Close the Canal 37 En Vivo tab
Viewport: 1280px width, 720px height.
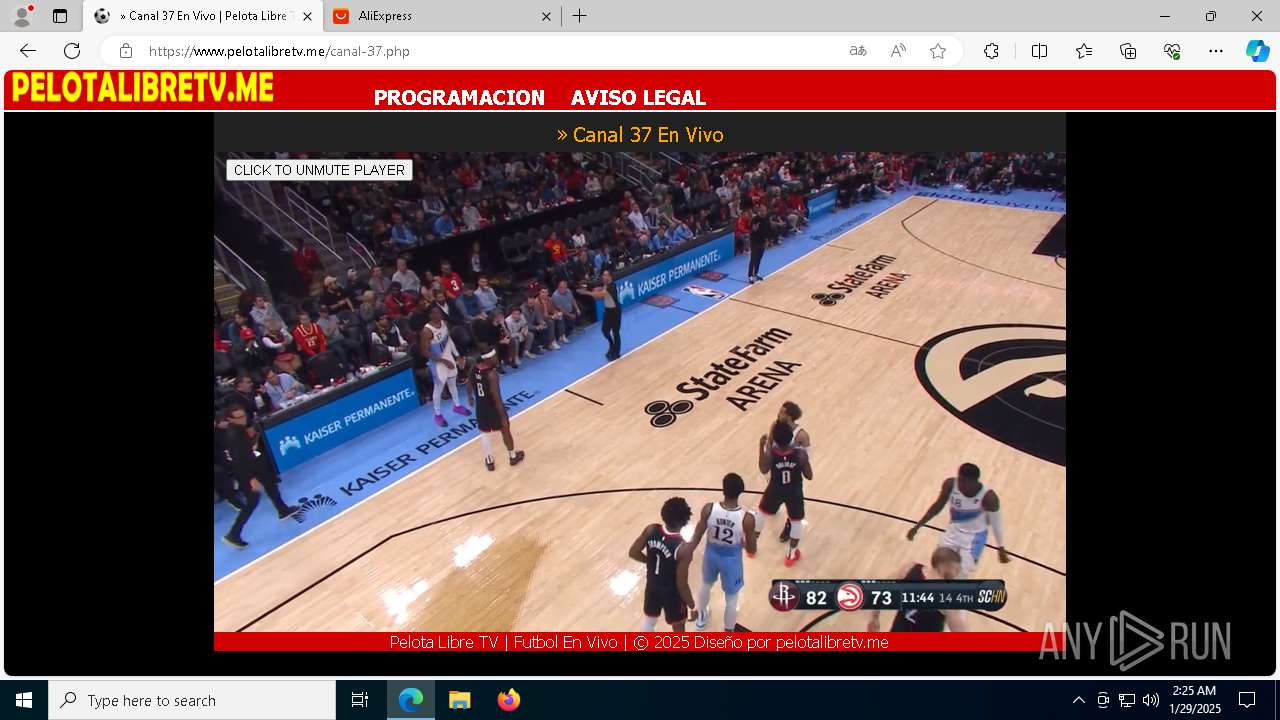[307, 16]
